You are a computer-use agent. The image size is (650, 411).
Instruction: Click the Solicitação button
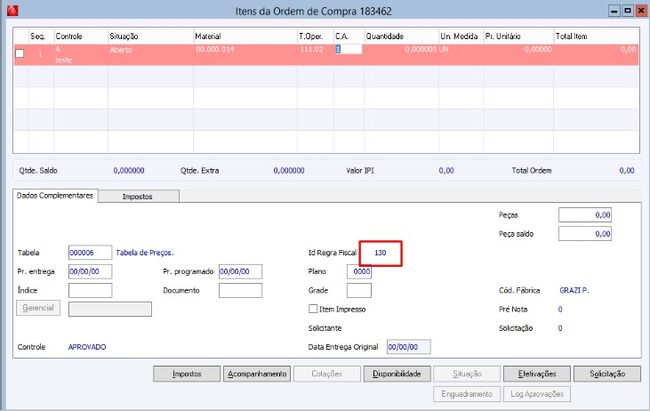tap(607, 374)
